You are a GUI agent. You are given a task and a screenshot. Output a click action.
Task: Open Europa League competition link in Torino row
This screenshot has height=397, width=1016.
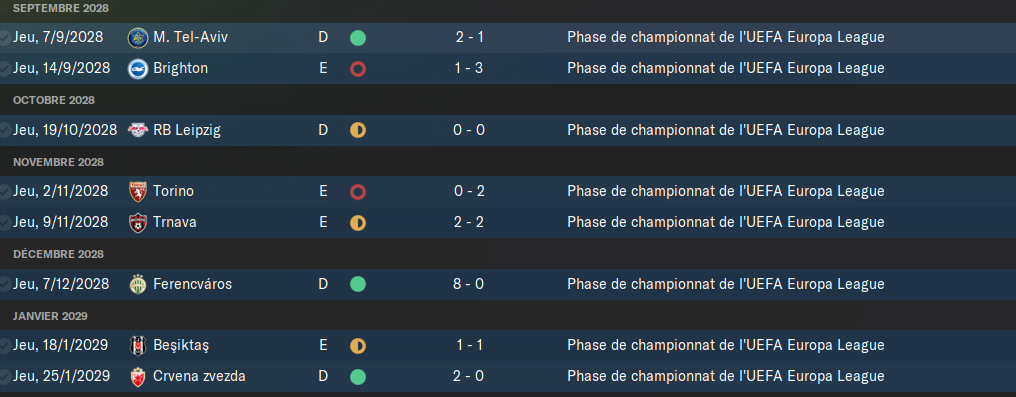(726, 191)
